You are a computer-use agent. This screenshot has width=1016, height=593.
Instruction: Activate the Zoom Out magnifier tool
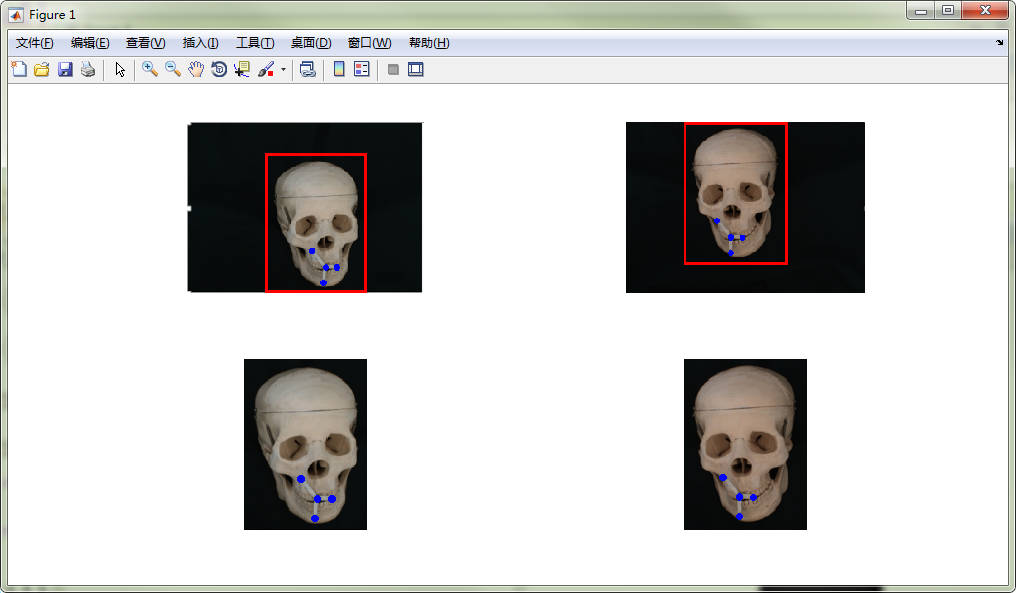click(172, 69)
